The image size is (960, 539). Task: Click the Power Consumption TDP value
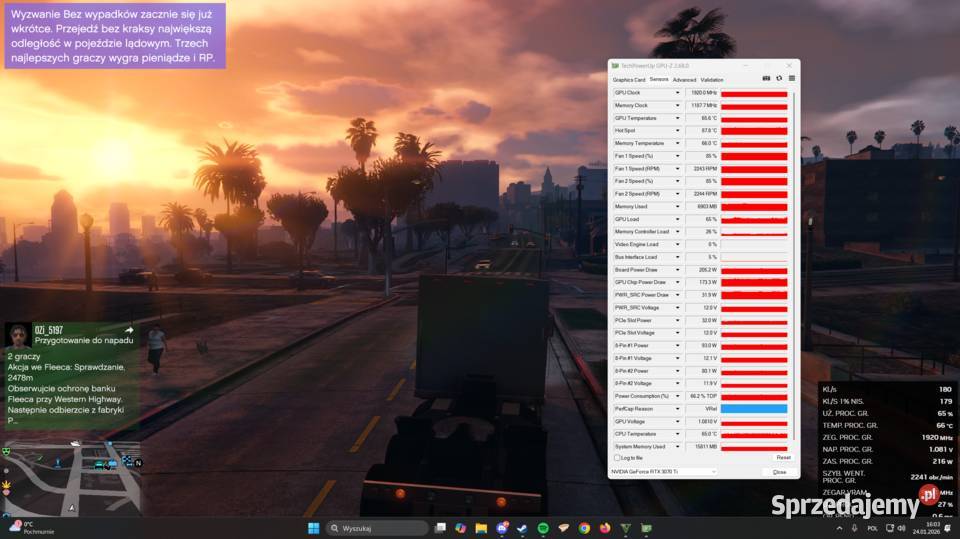pos(702,396)
